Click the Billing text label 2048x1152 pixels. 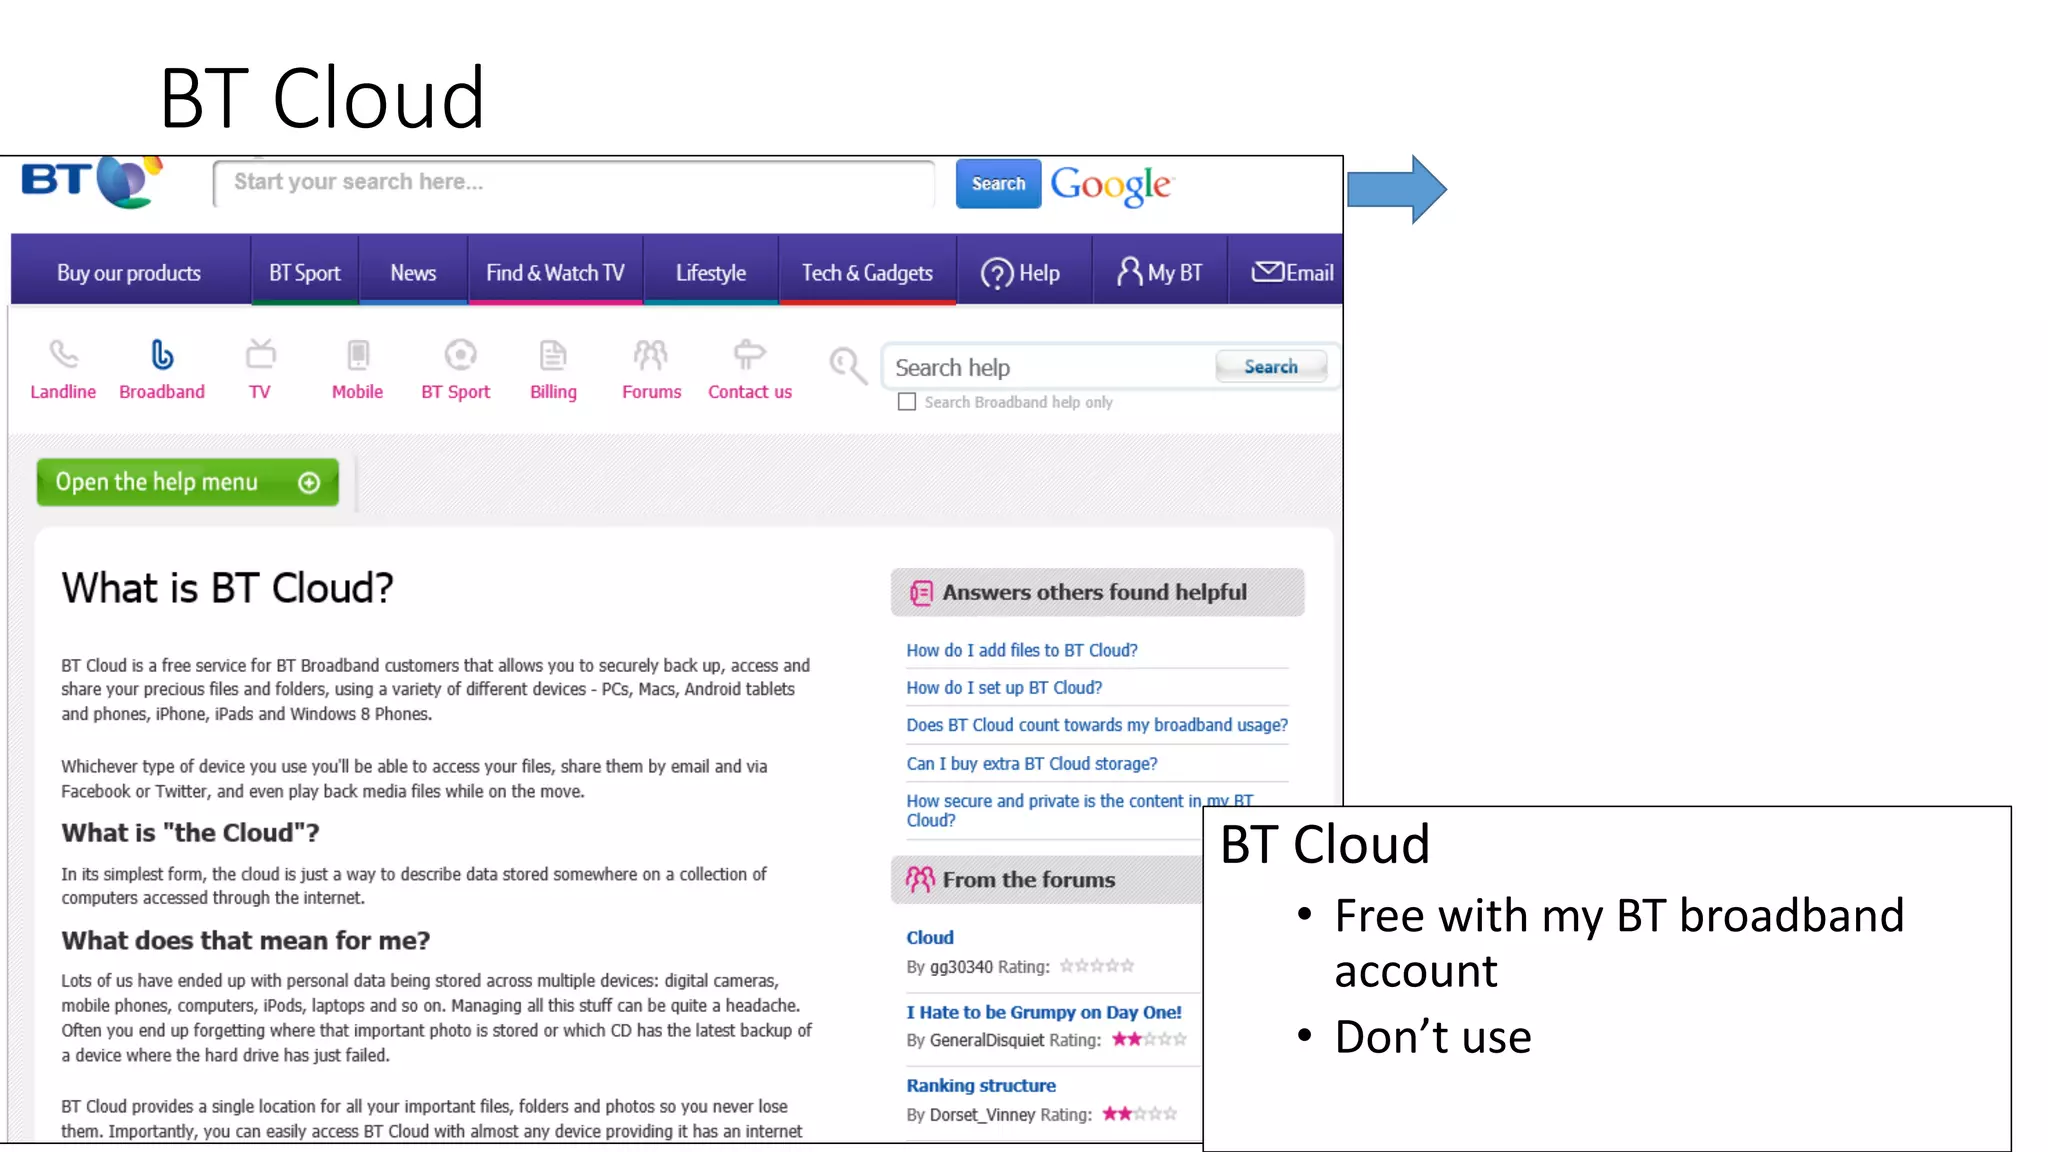553,392
